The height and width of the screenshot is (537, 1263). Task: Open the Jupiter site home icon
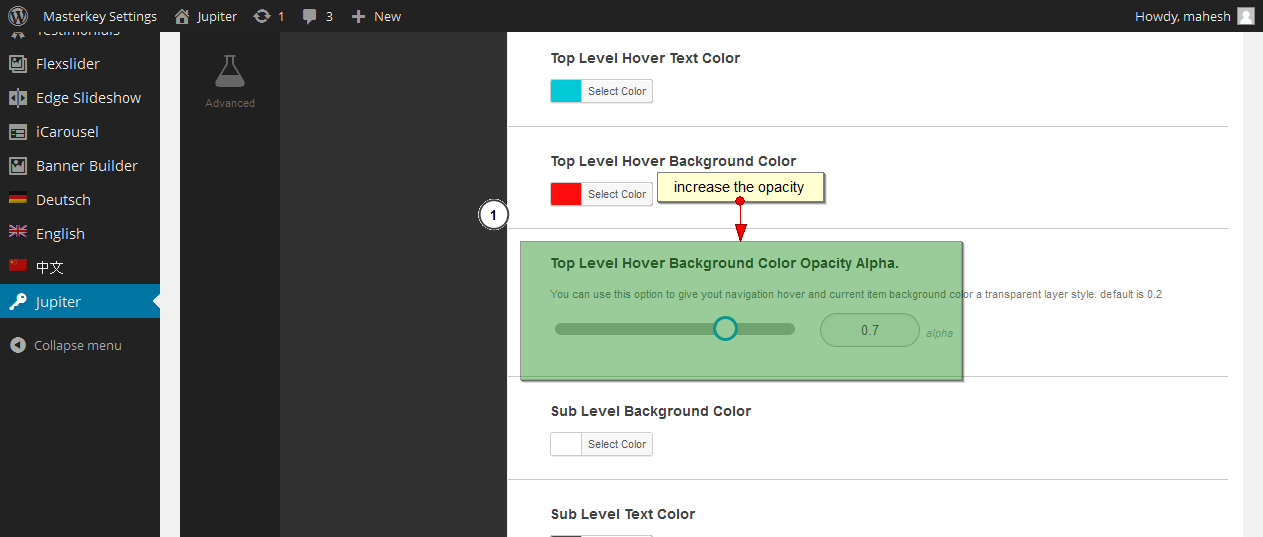(x=181, y=16)
